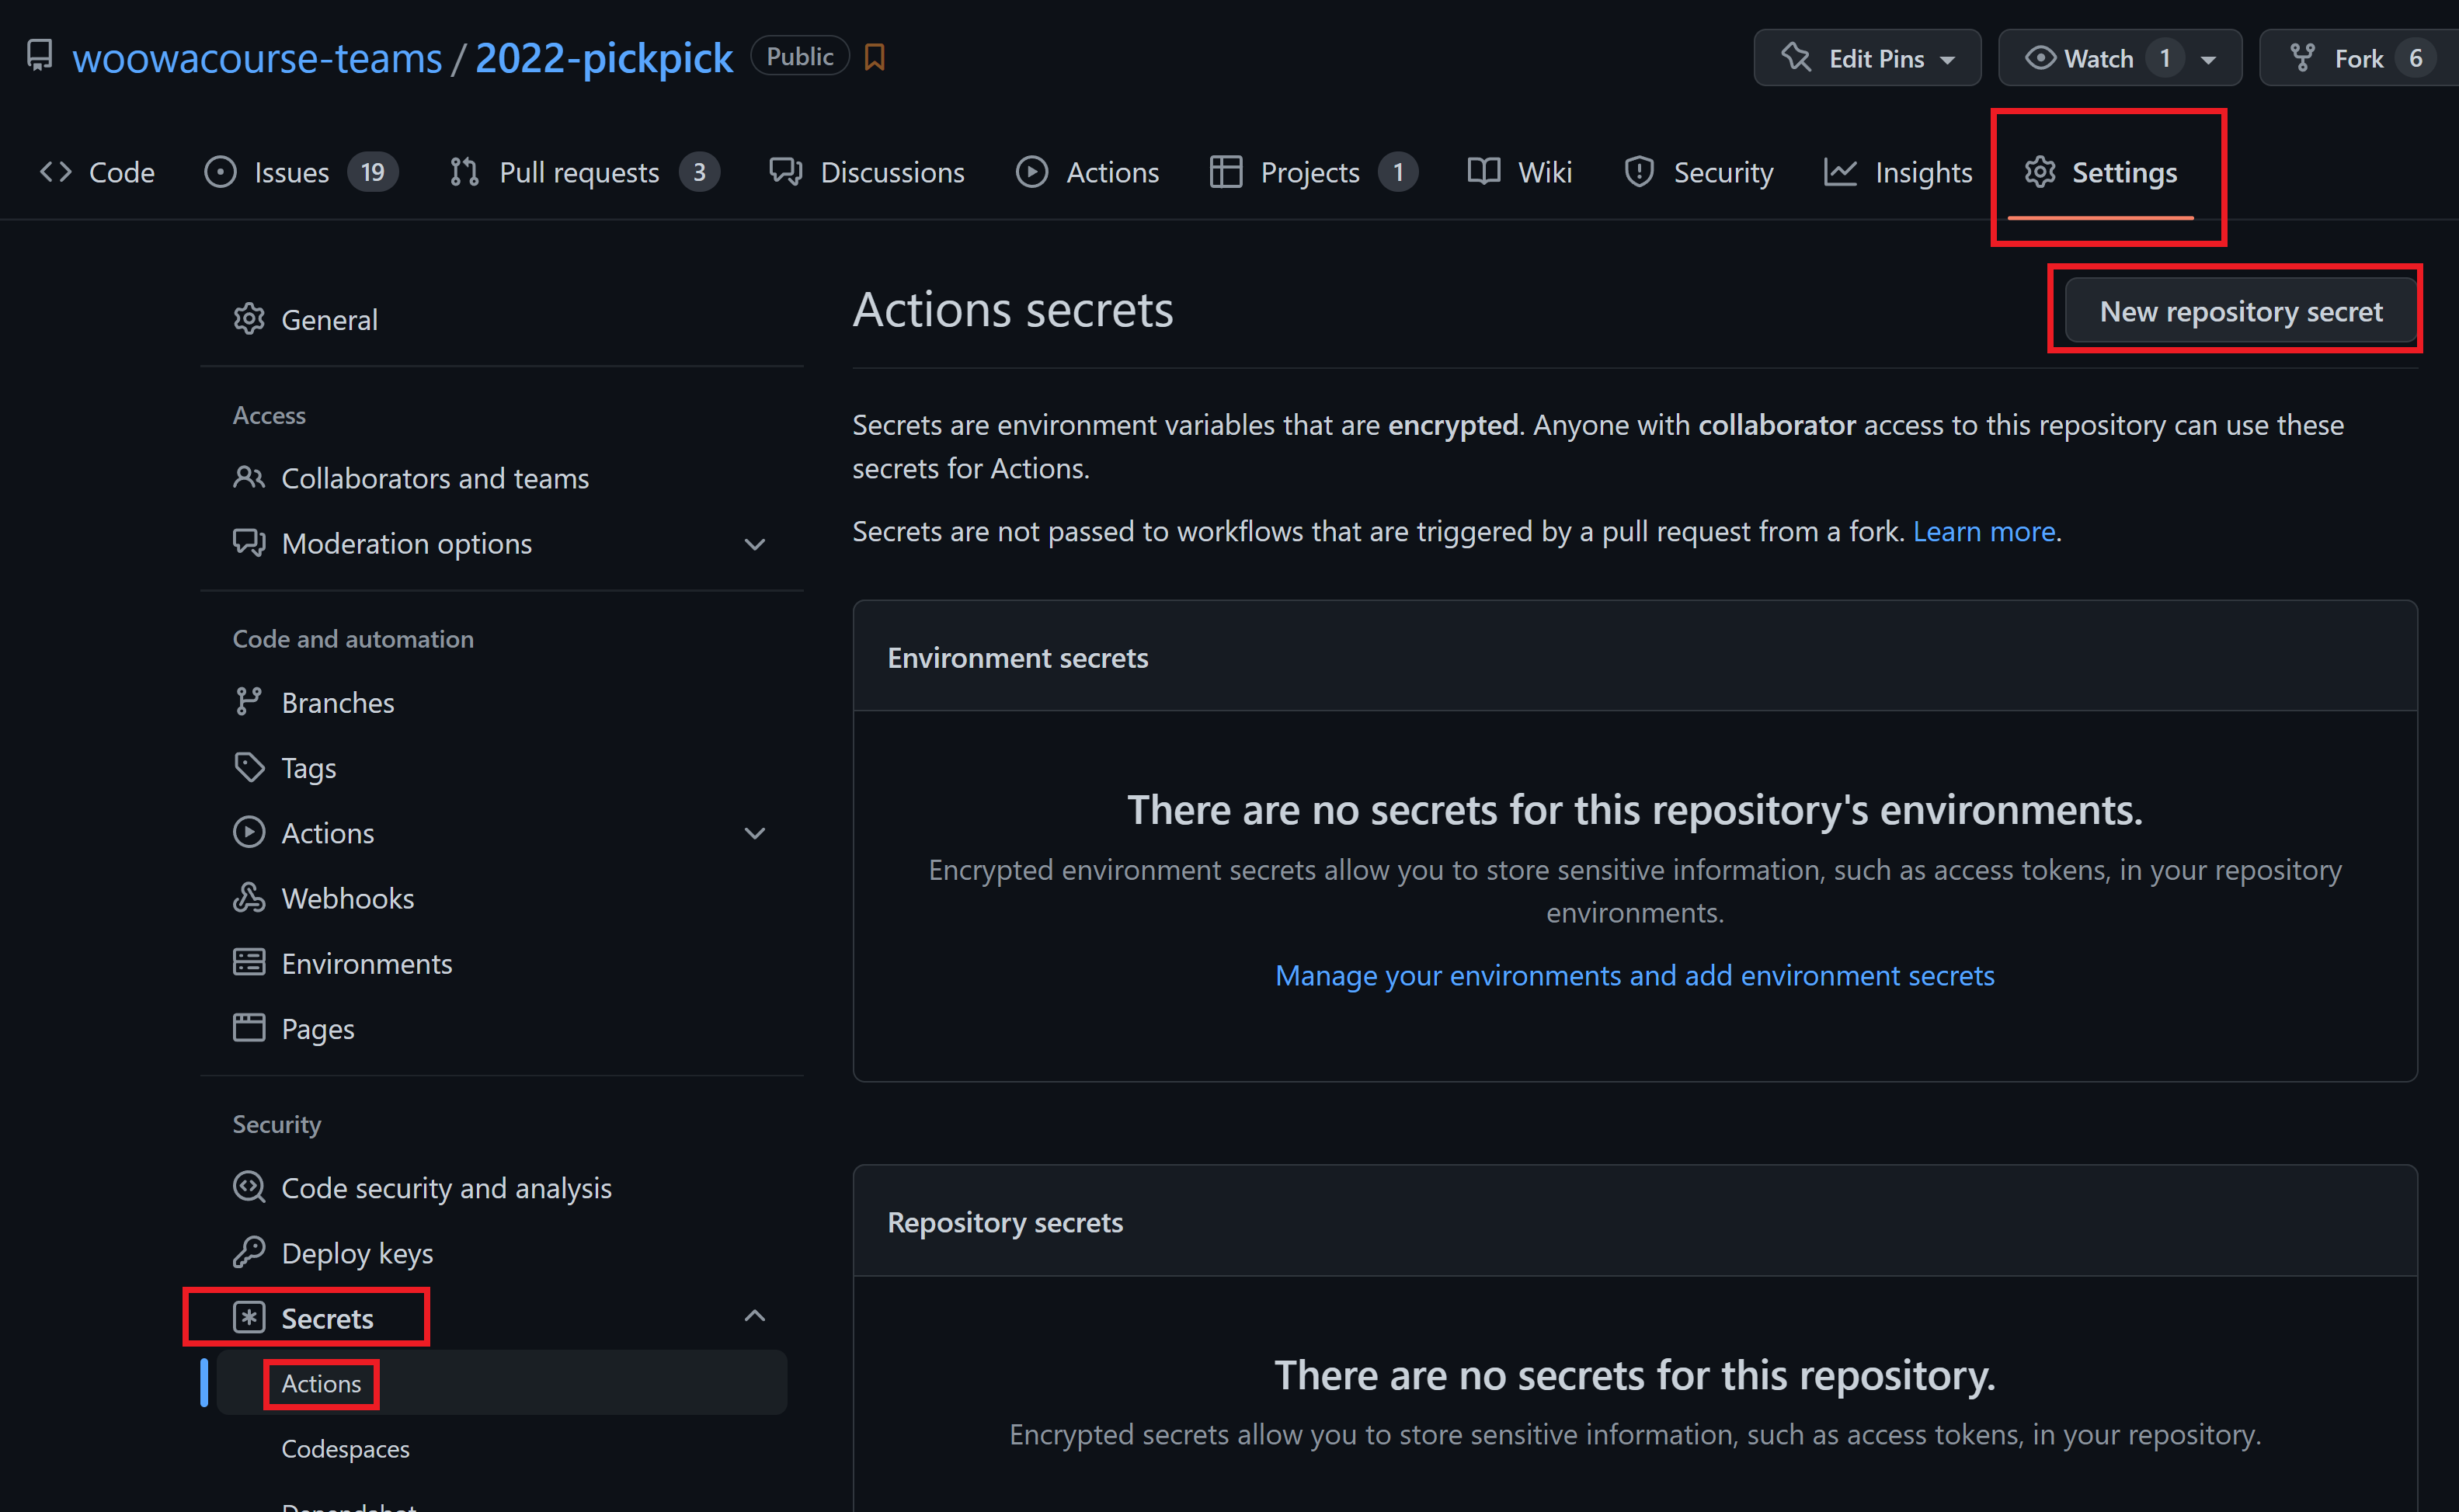
Task: Click the Environment secrets heading
Action: (x=1018, y=657)
